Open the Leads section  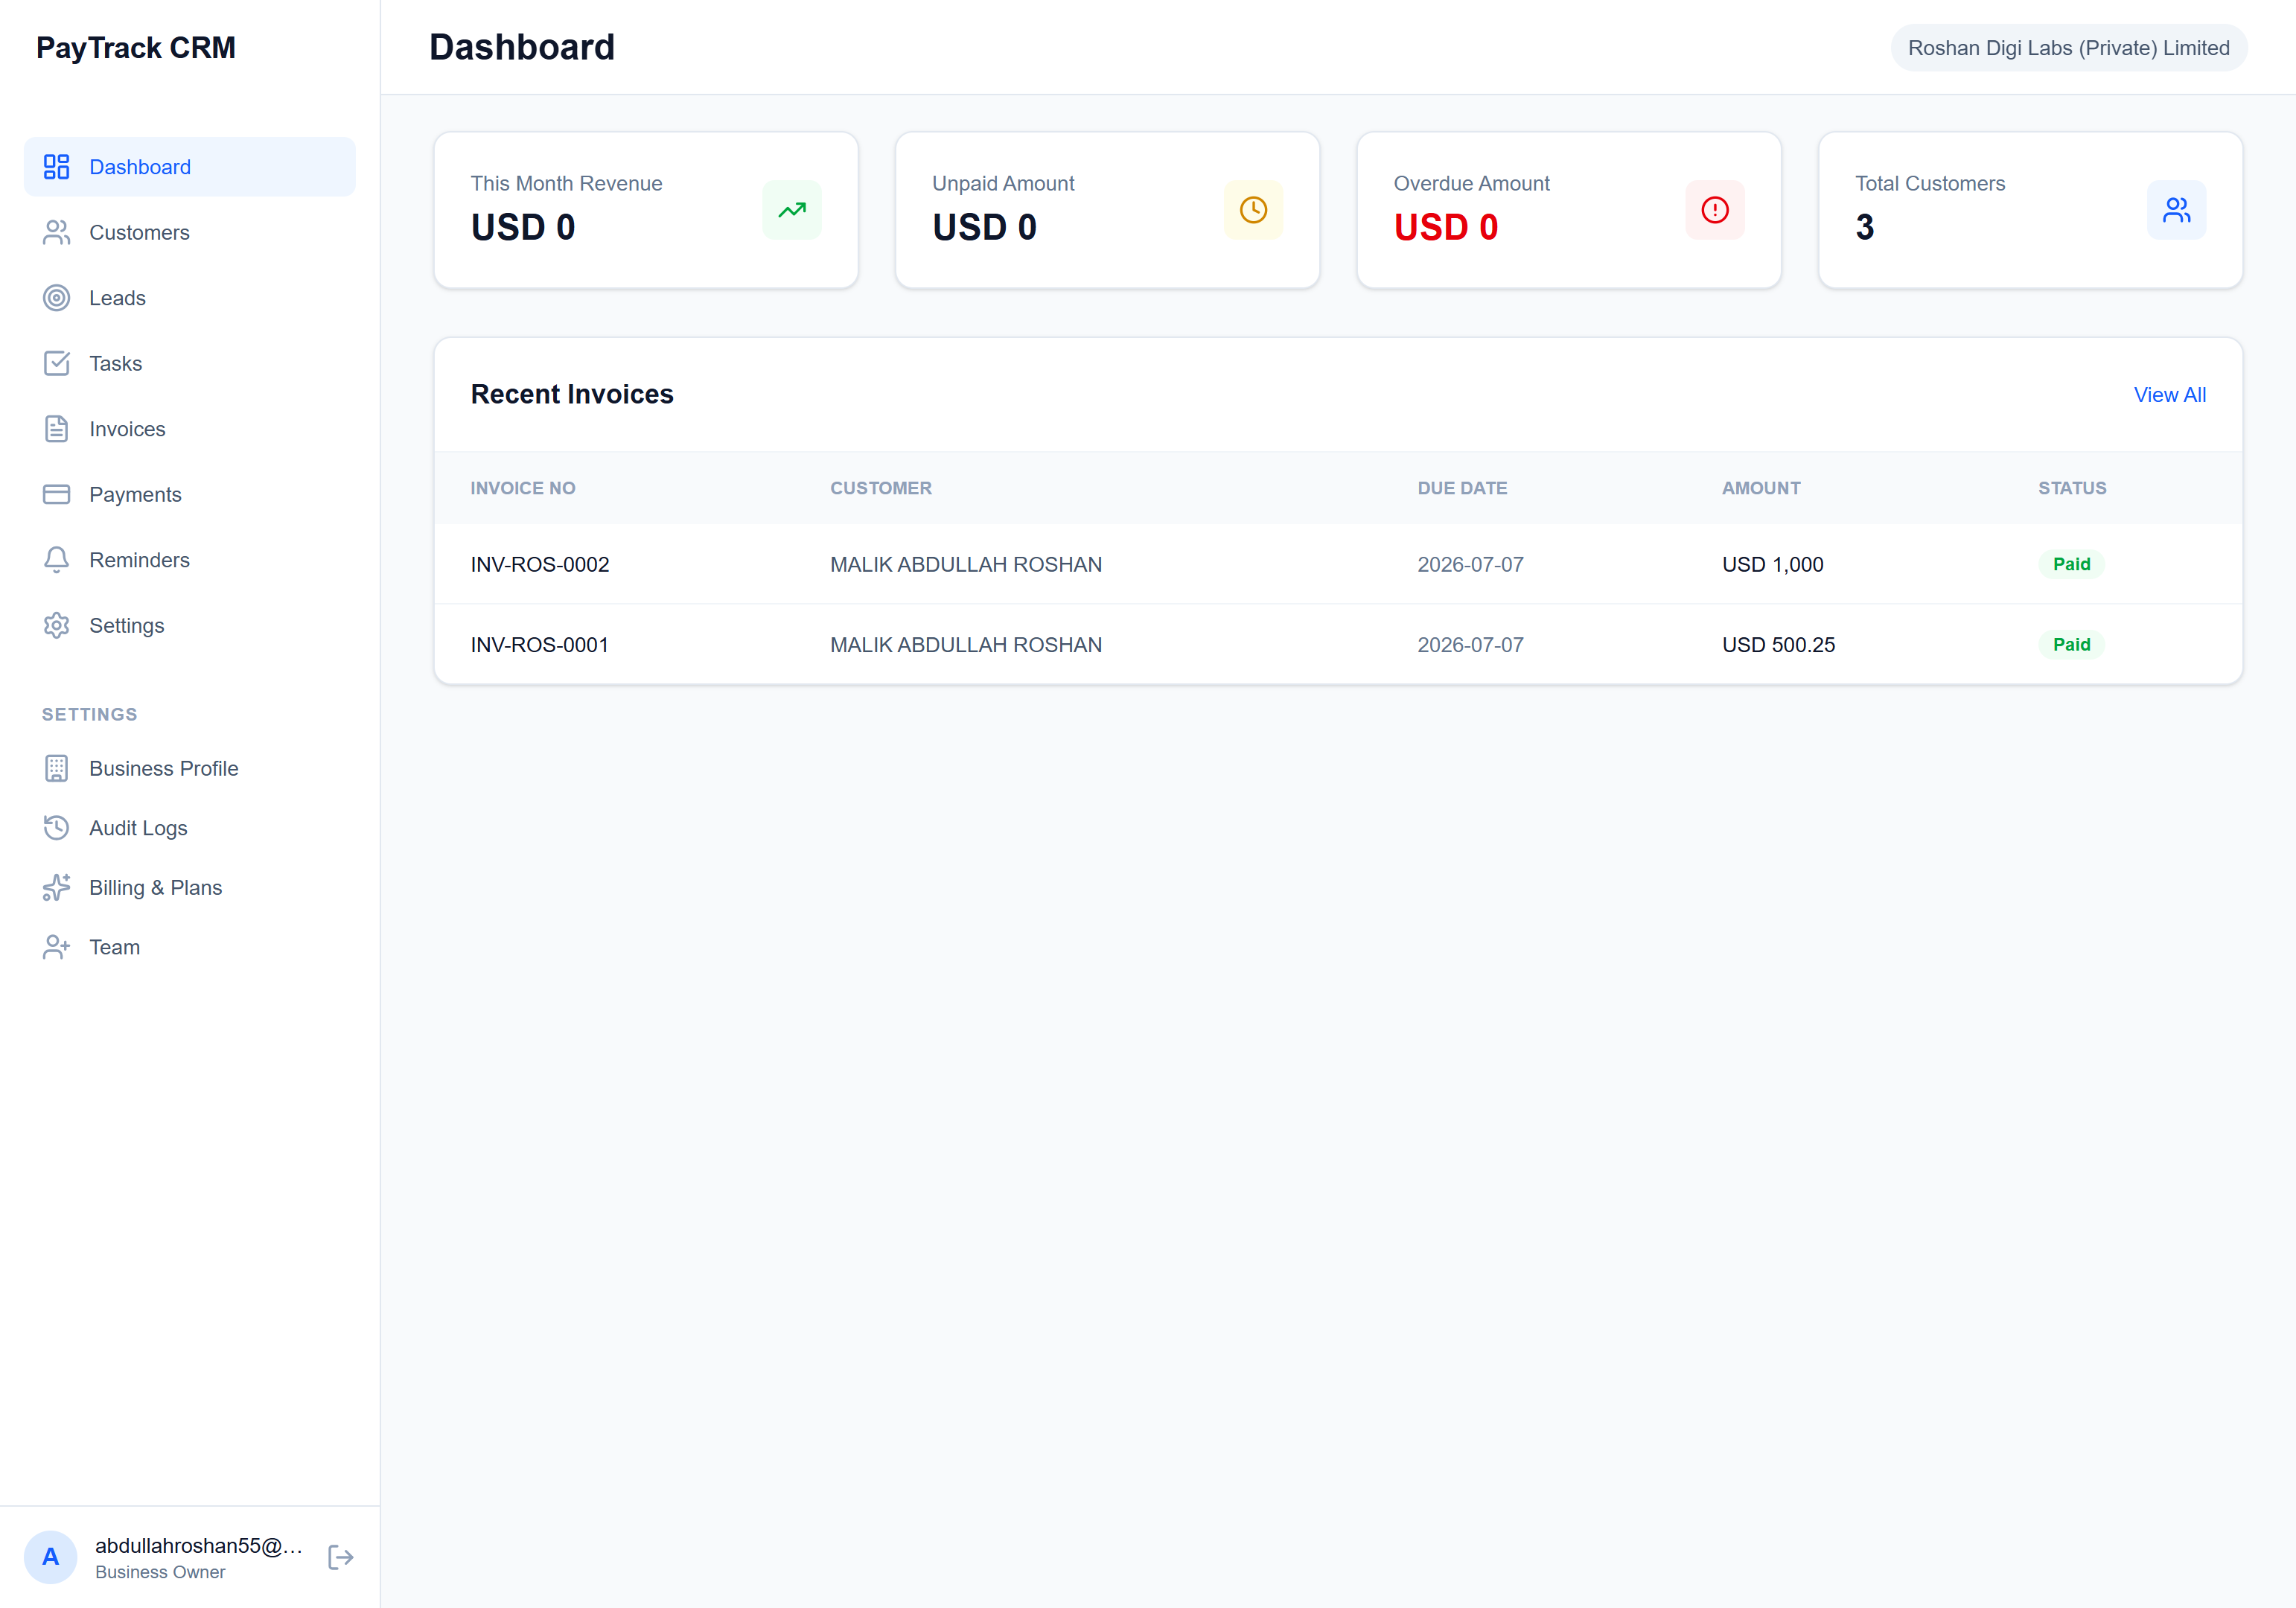189,298
